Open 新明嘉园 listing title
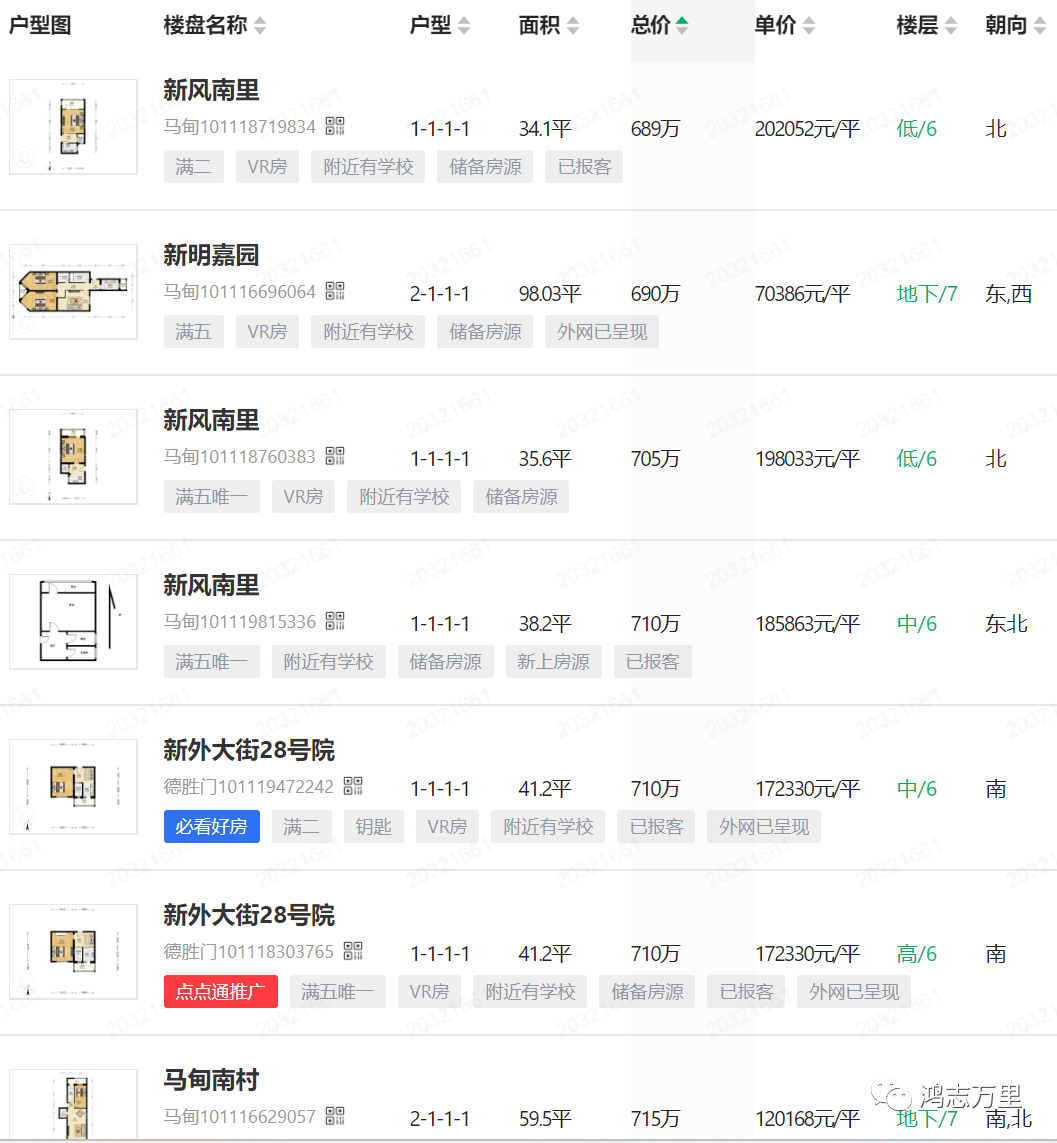 pos(211,255)
